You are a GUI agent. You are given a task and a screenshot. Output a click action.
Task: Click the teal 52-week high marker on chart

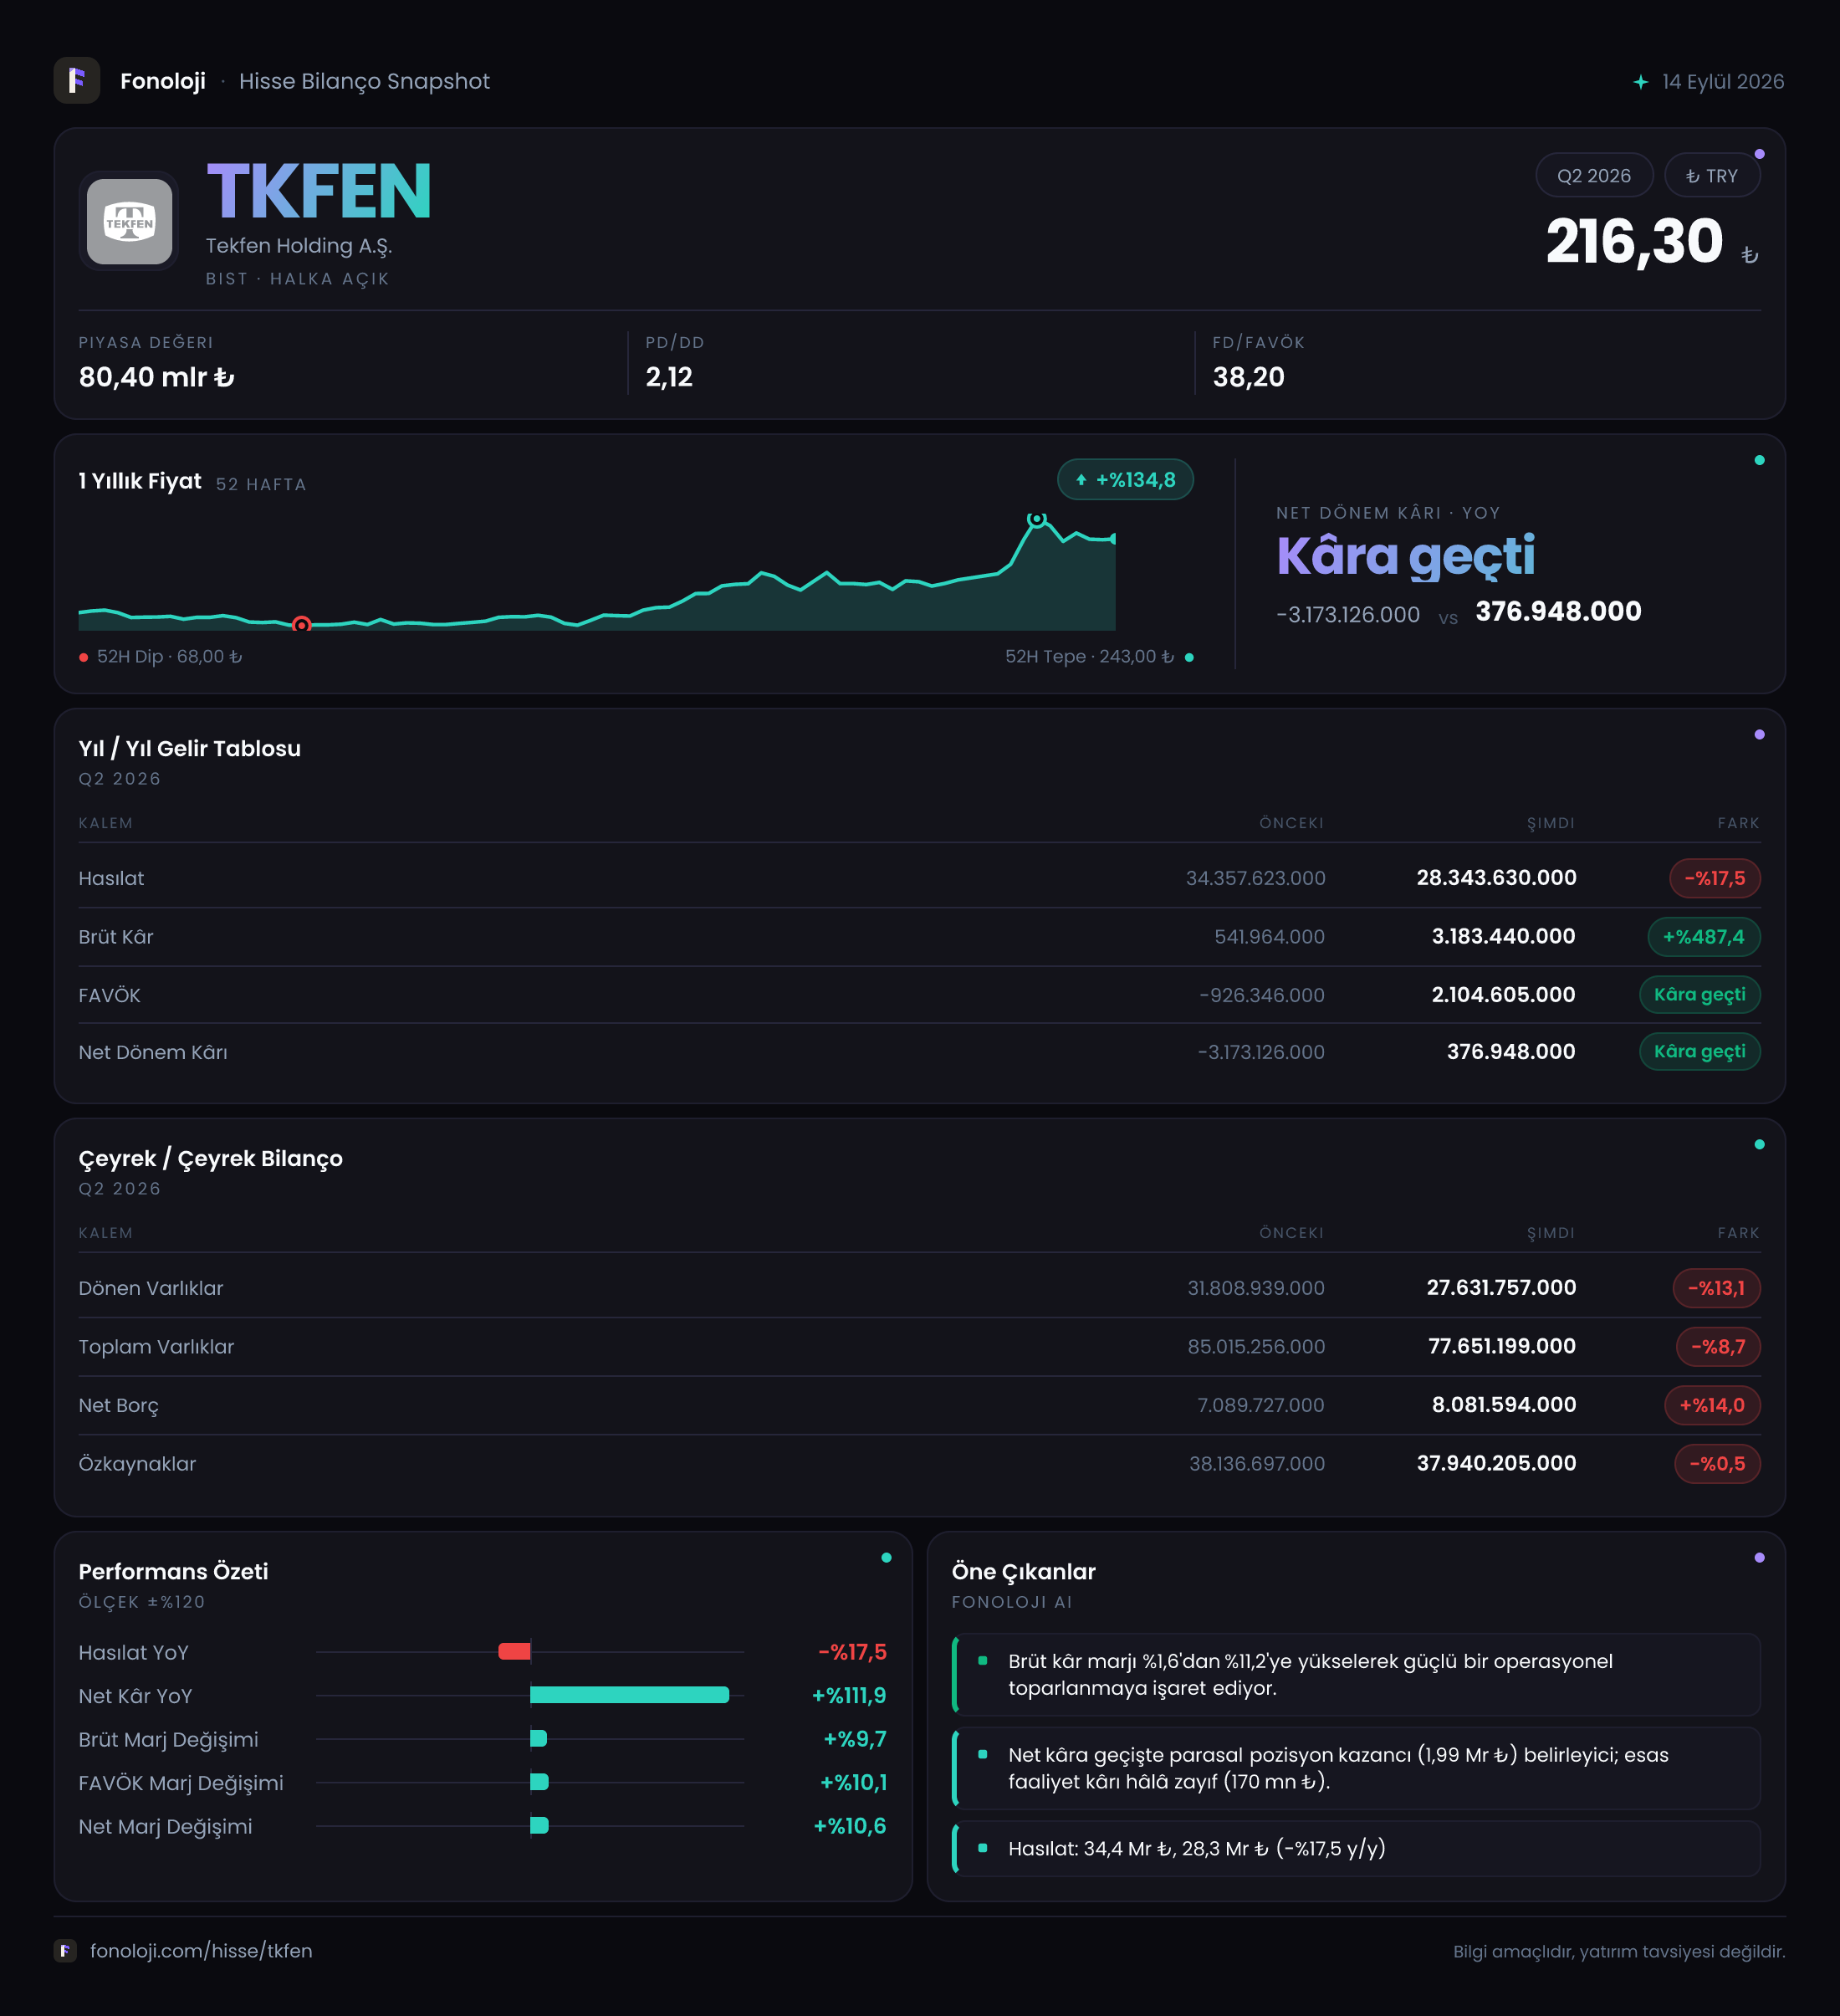[1037, 519]
